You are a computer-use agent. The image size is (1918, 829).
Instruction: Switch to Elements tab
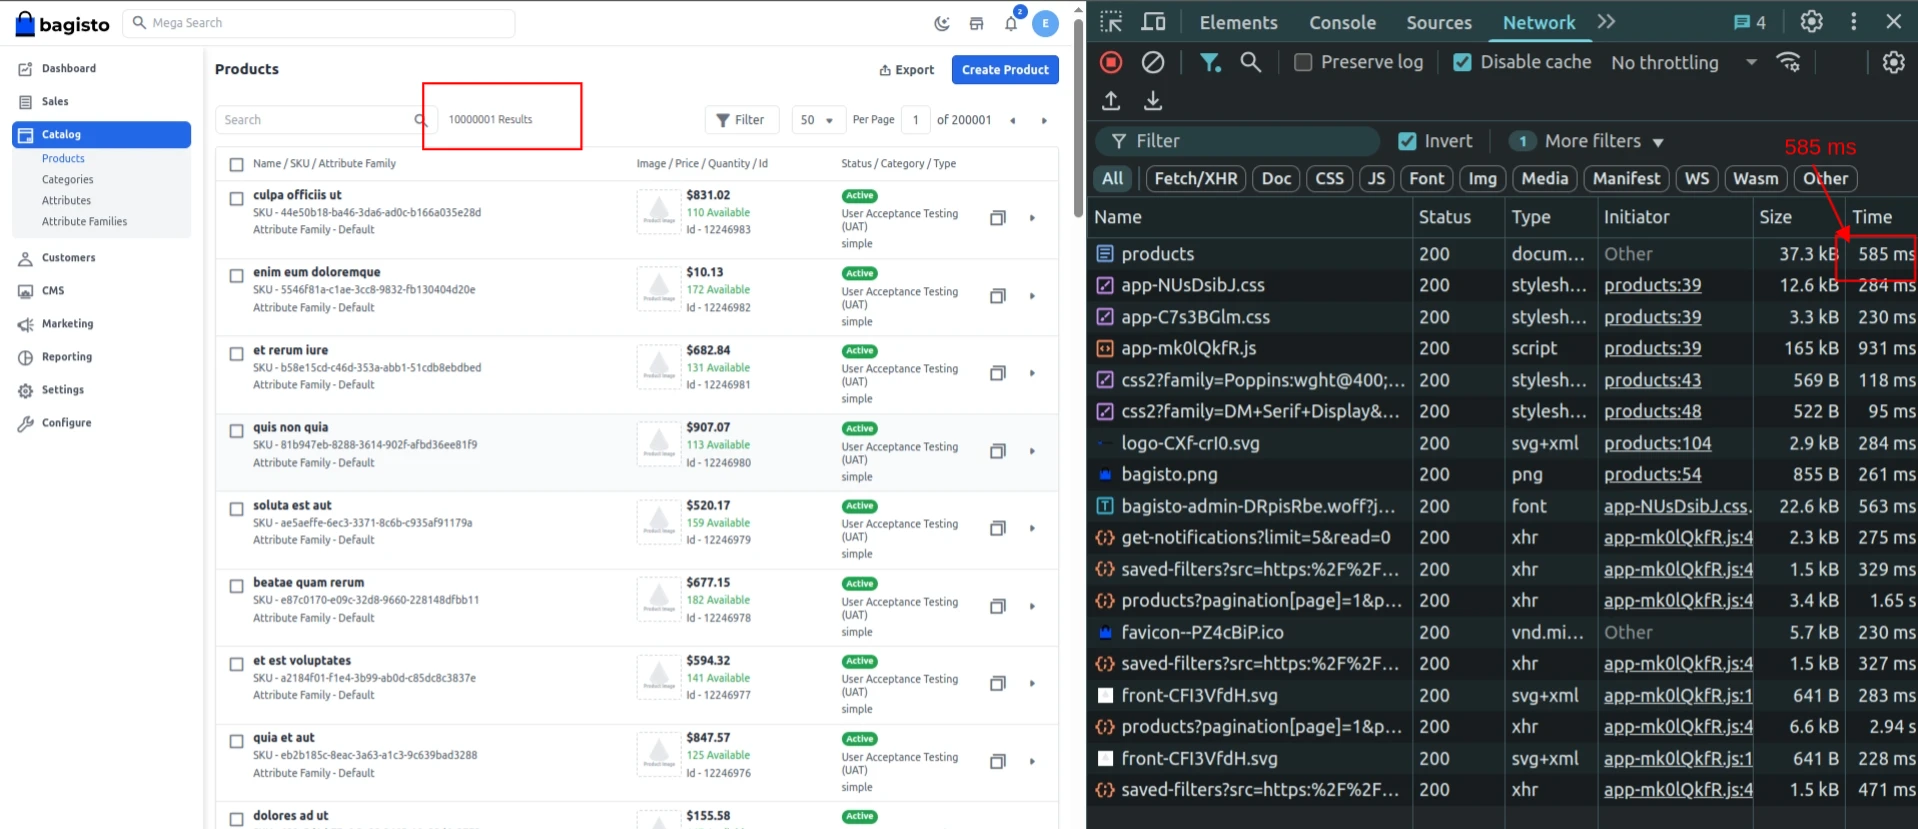pos(1238,22)
